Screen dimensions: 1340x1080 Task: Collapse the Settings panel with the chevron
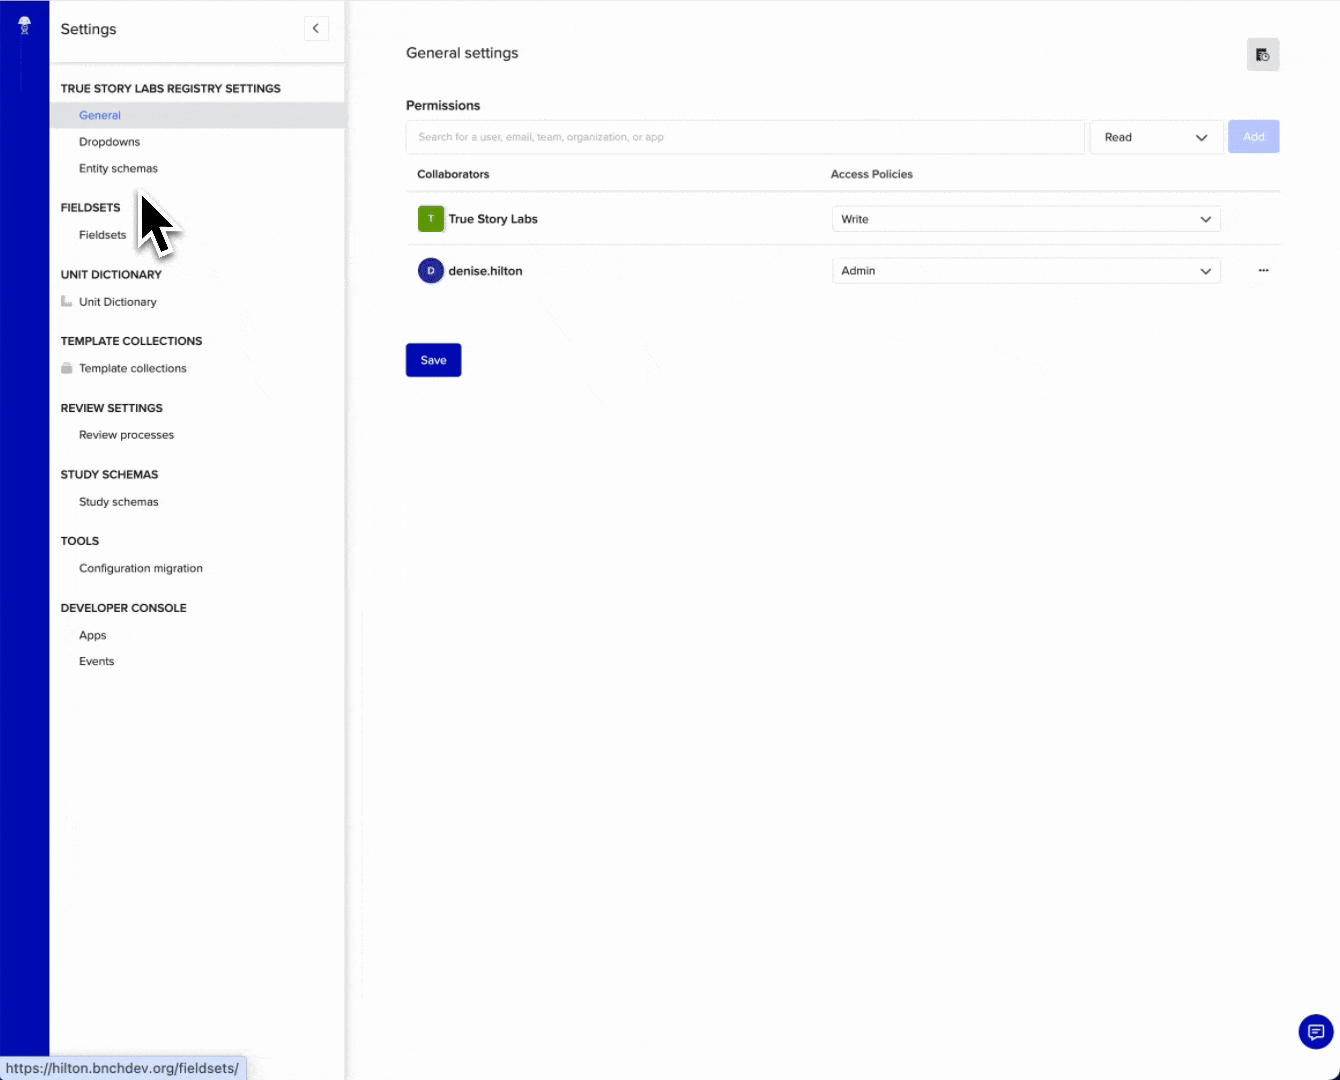[316, 28]
